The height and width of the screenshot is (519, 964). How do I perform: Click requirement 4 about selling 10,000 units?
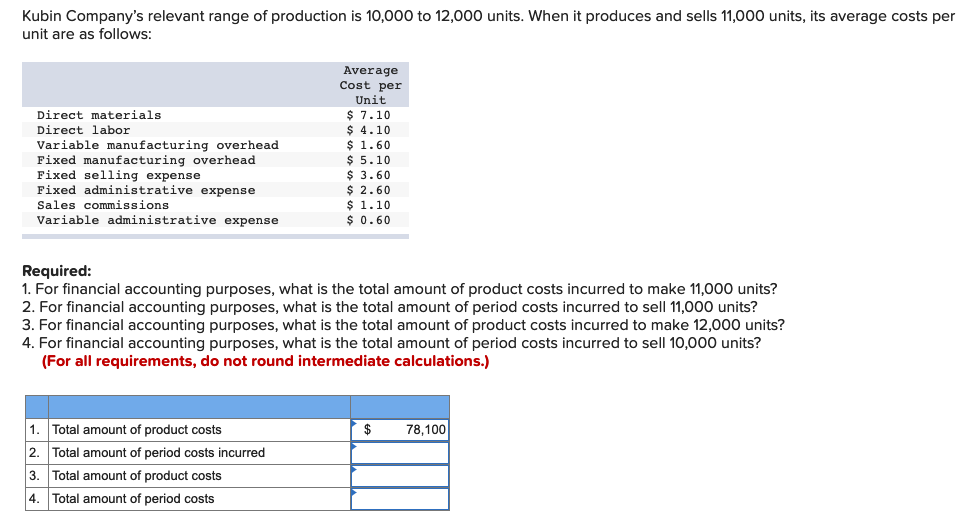pyautogui.click(x=392, y=343)
